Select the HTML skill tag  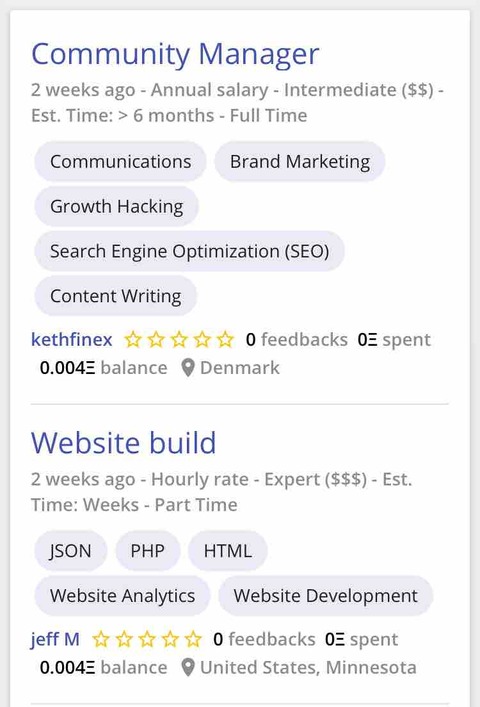pos(228,551)
